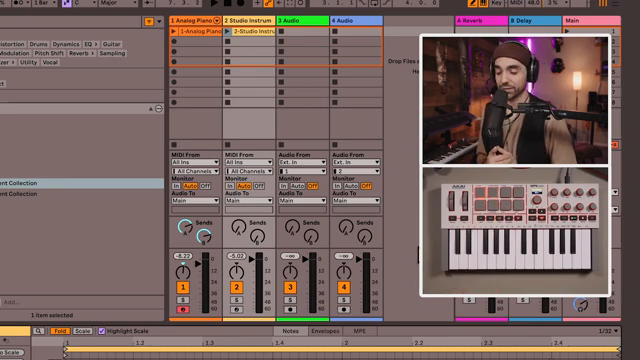Select the Vocal browser tag
This screenshot has height=360, width=640.
pyautogui.click(x=50, y=62)
